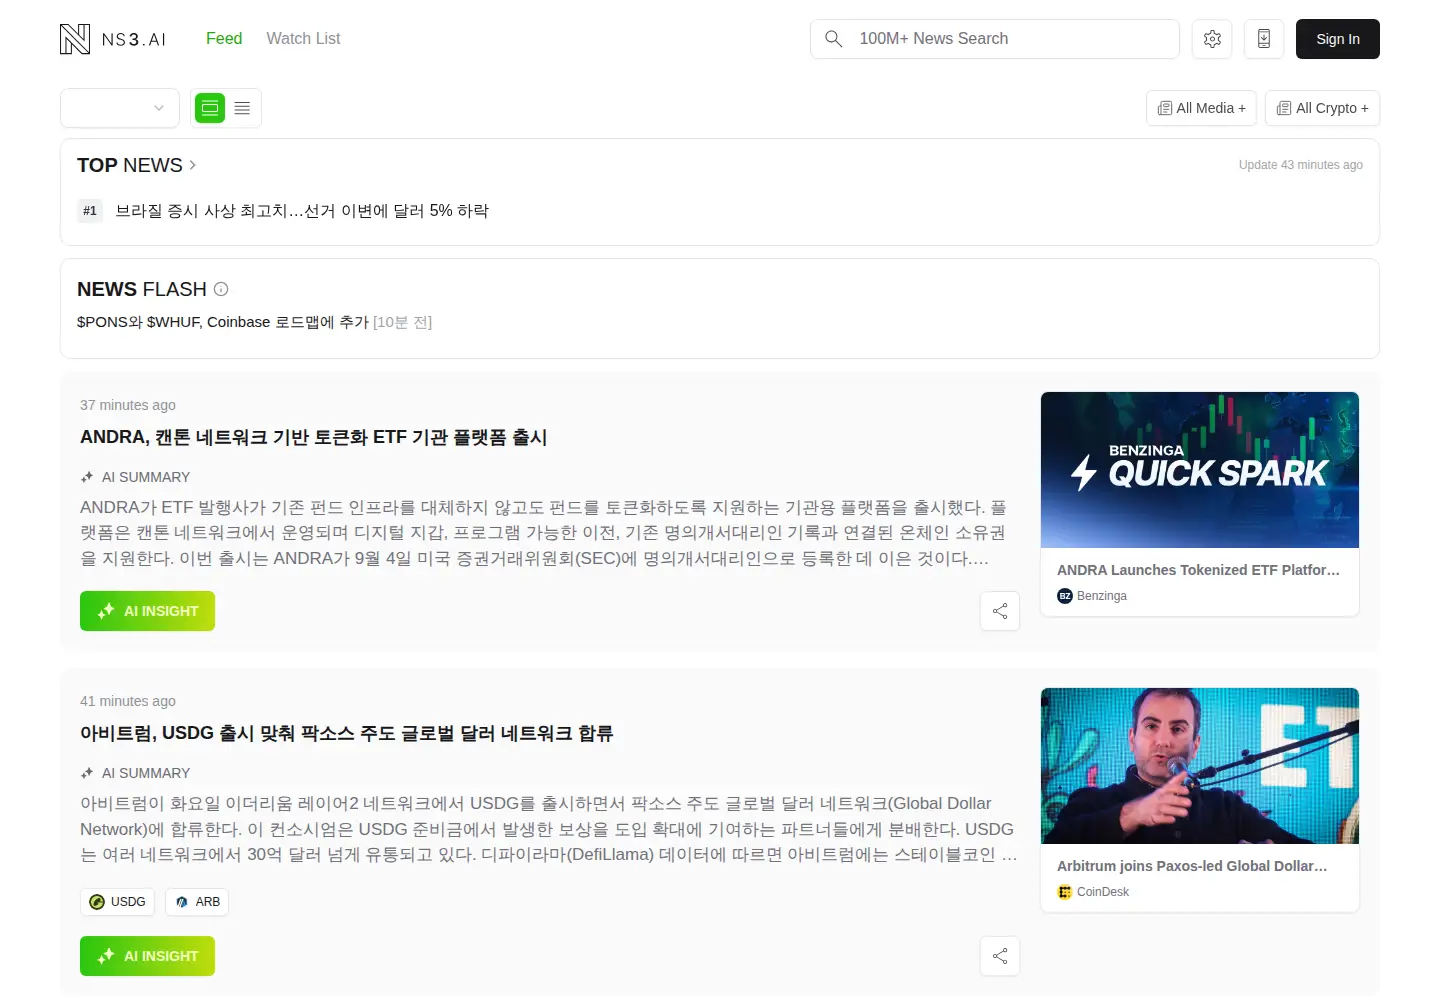Click the NS3.AI logo
Image resolution: width=1440 pixels, height=1000 pixels.
pyautogui.click(x=113, y=39)
